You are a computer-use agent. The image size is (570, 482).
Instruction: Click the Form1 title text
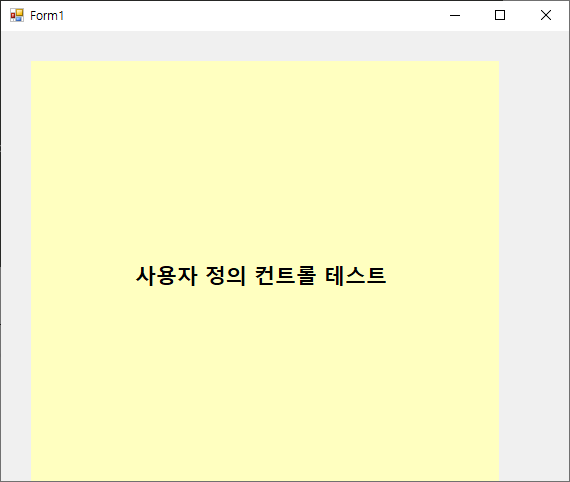(47, 16)
